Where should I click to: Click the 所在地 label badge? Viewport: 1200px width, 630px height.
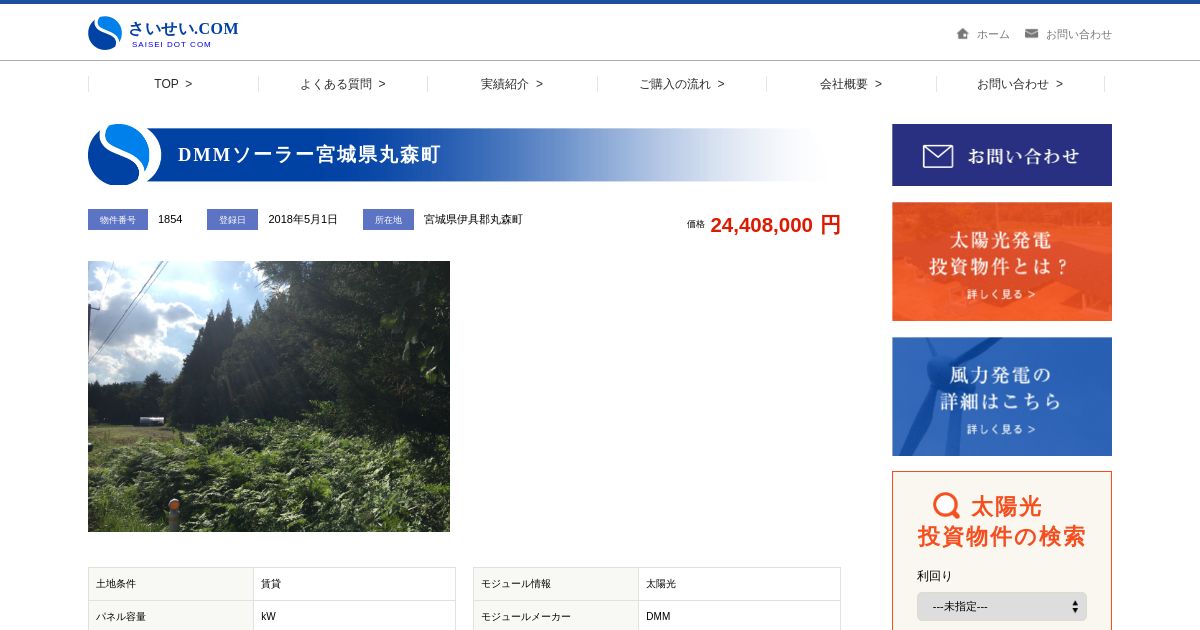388,219
